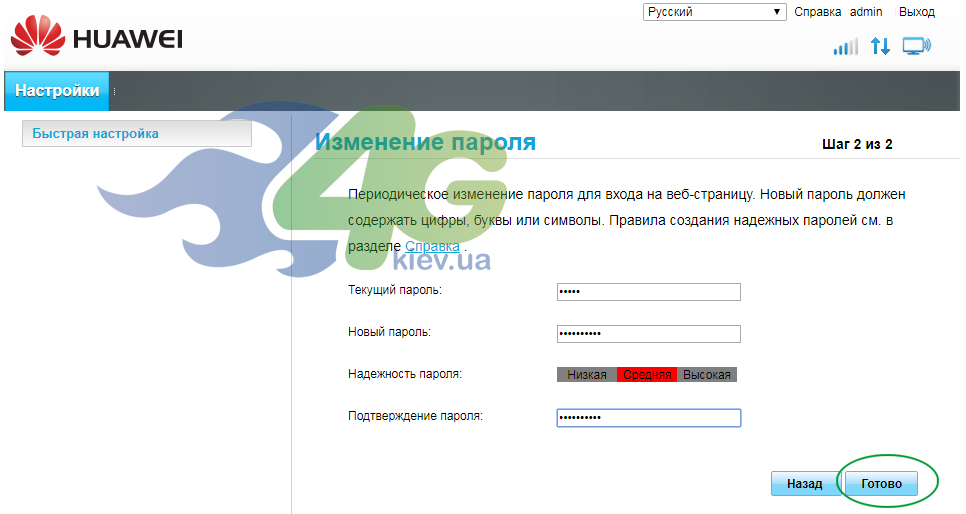Image resolution: width=966 pixels, height=514 pixels.
Task: Click the Назад button
Action: (x=805, y=484)
